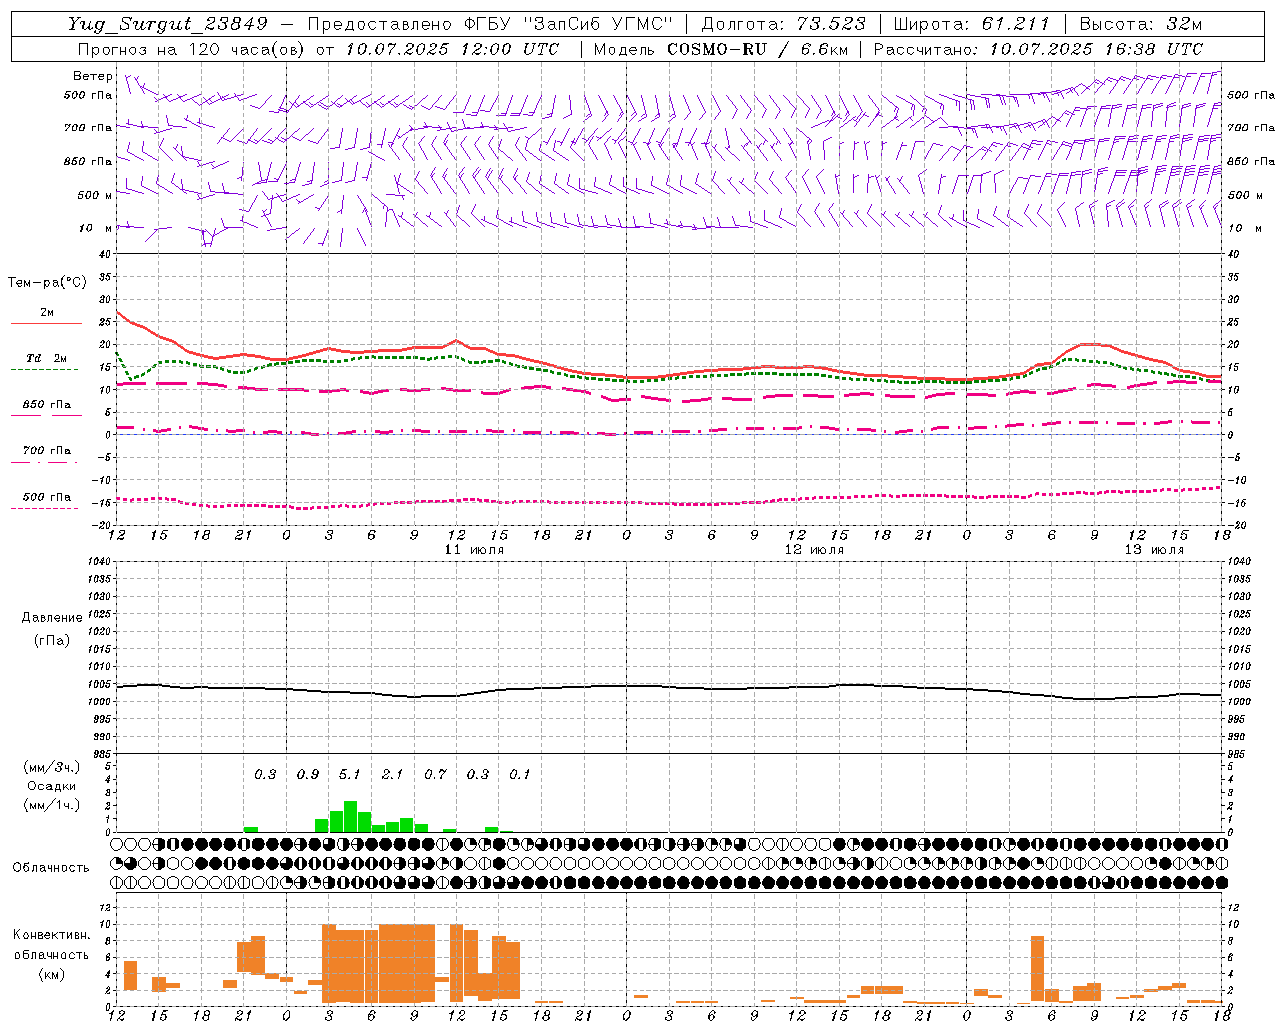Click the 'Давление' pressure panel label

52,618
